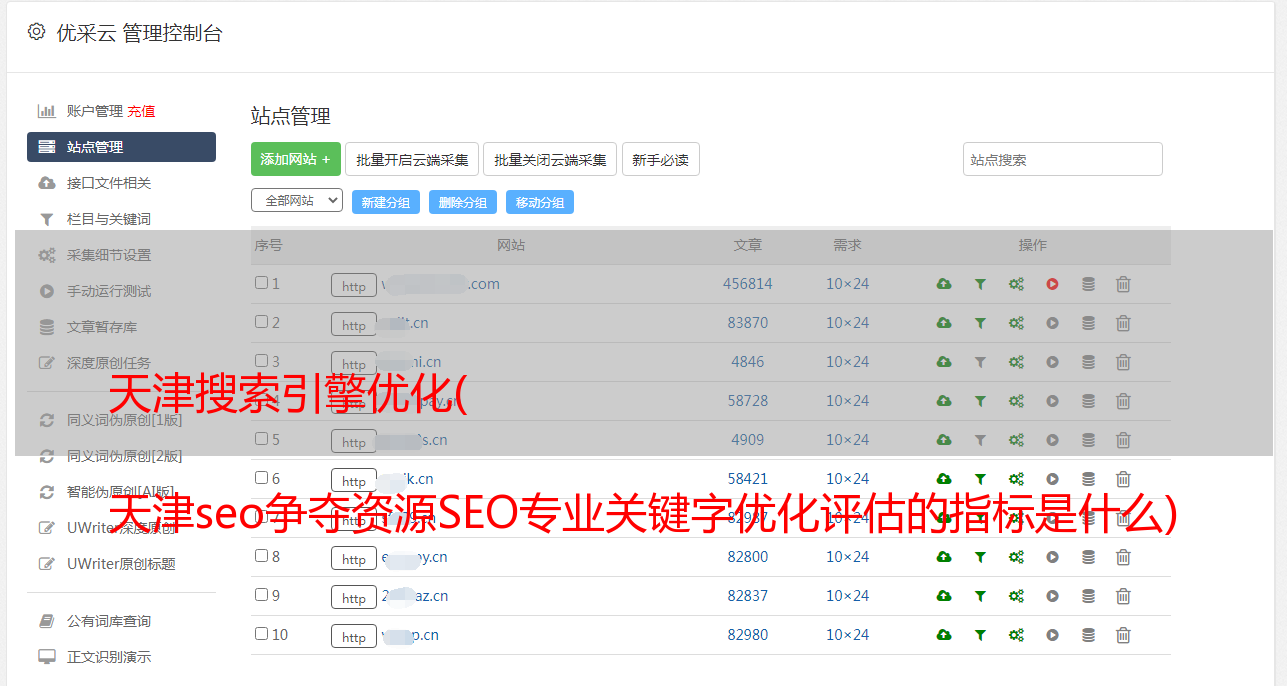This screenshot has width=1287, height=686.
Task: Open the 全部网站 group dropdown
Action: tap(297, 201)
